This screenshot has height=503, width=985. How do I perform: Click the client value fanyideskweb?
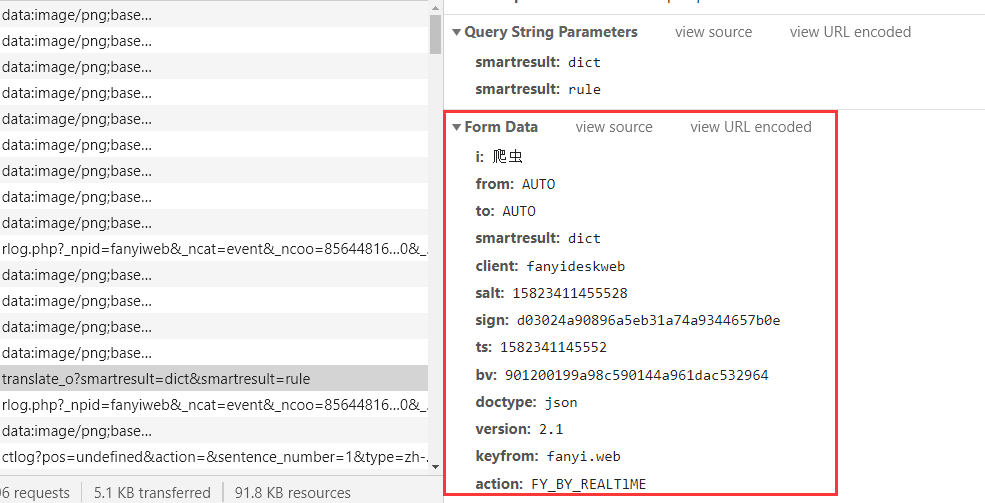576,266
